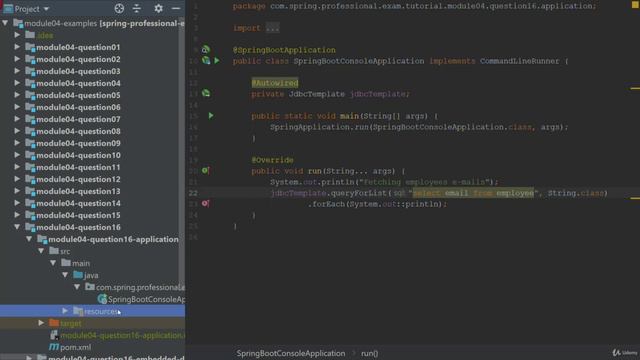Screen dimensions: 640x360
Task: Collapse the module04-examples root node
Action: 5,23
